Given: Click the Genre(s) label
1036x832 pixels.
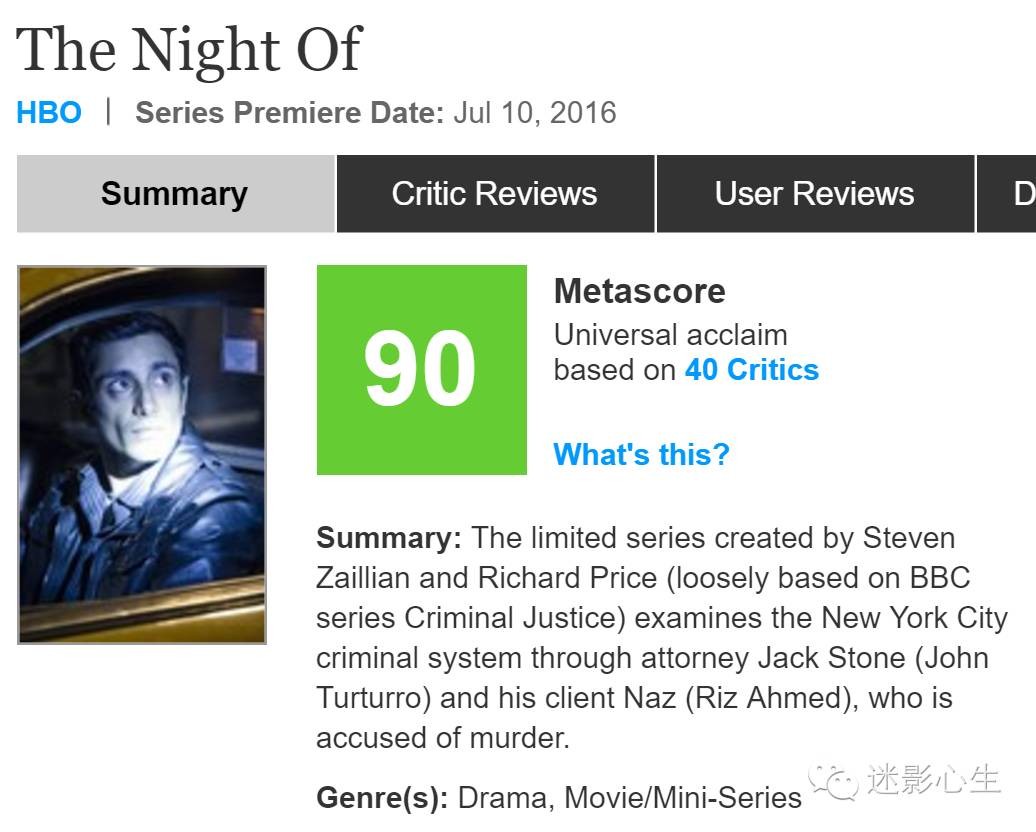Looking at the screenshot, I should [x=382, y=798].
